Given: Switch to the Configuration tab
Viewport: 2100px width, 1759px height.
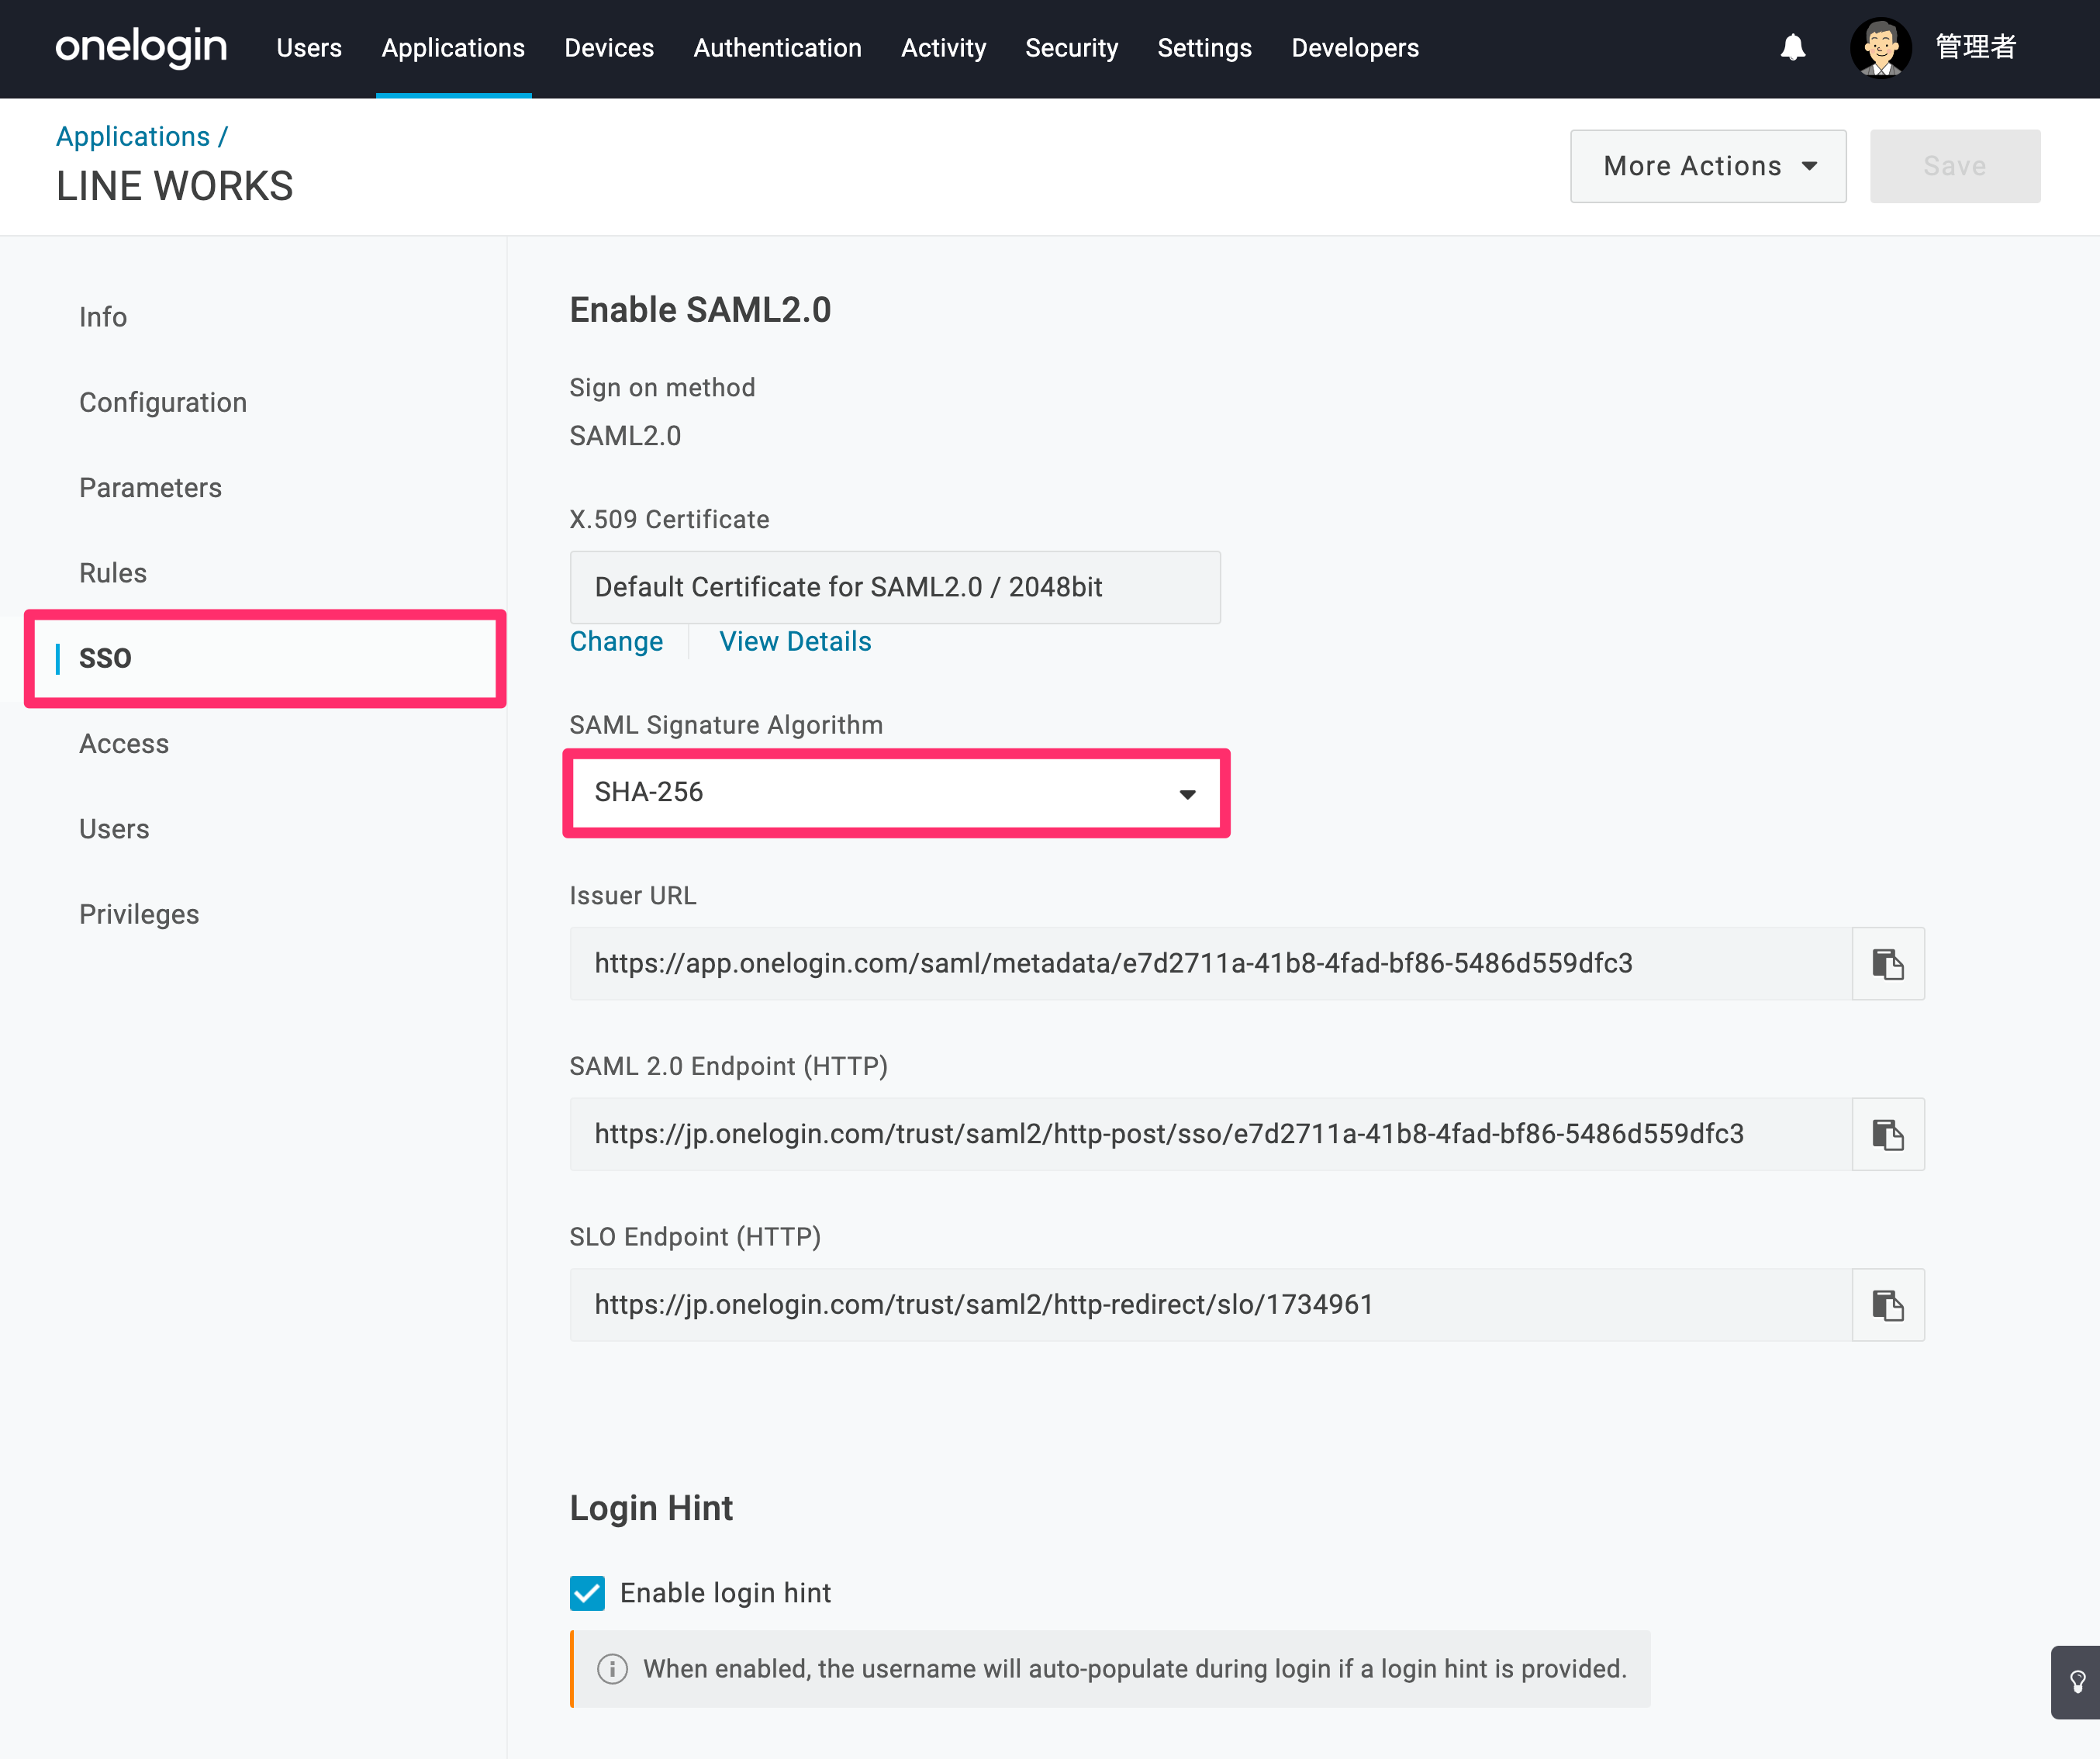Looking at the screenshot, I should (x=163, y=402).
